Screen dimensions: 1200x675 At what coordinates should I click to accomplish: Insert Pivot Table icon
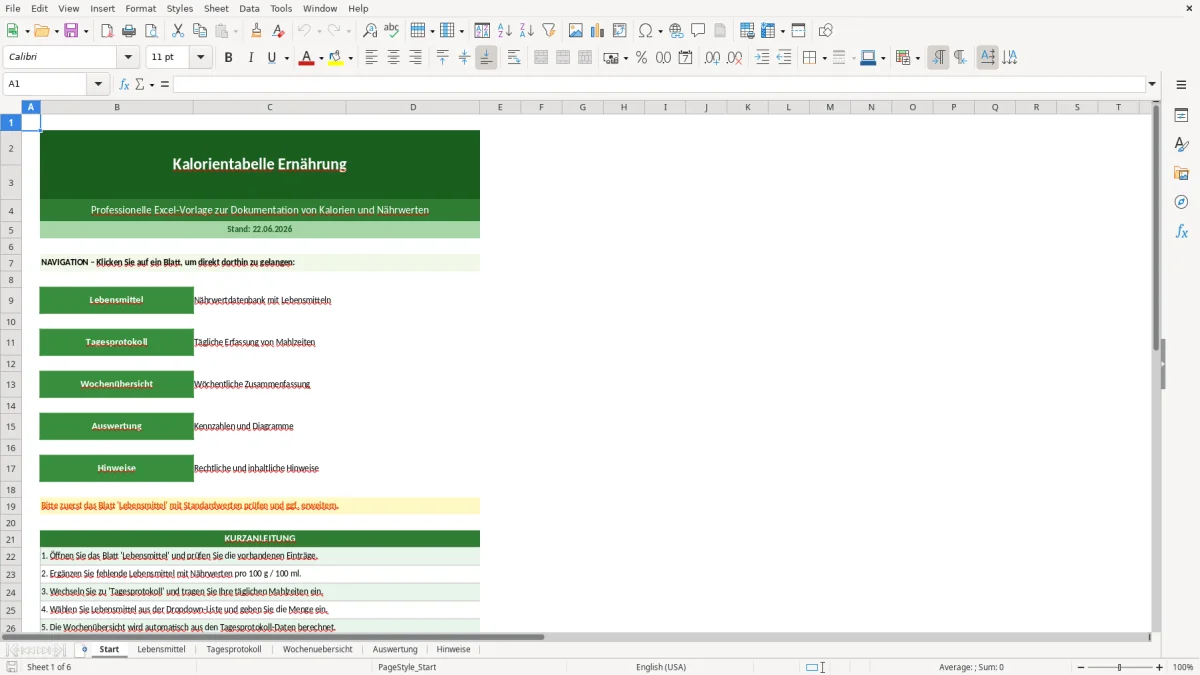pyautogui.click(x=620, y=31)
